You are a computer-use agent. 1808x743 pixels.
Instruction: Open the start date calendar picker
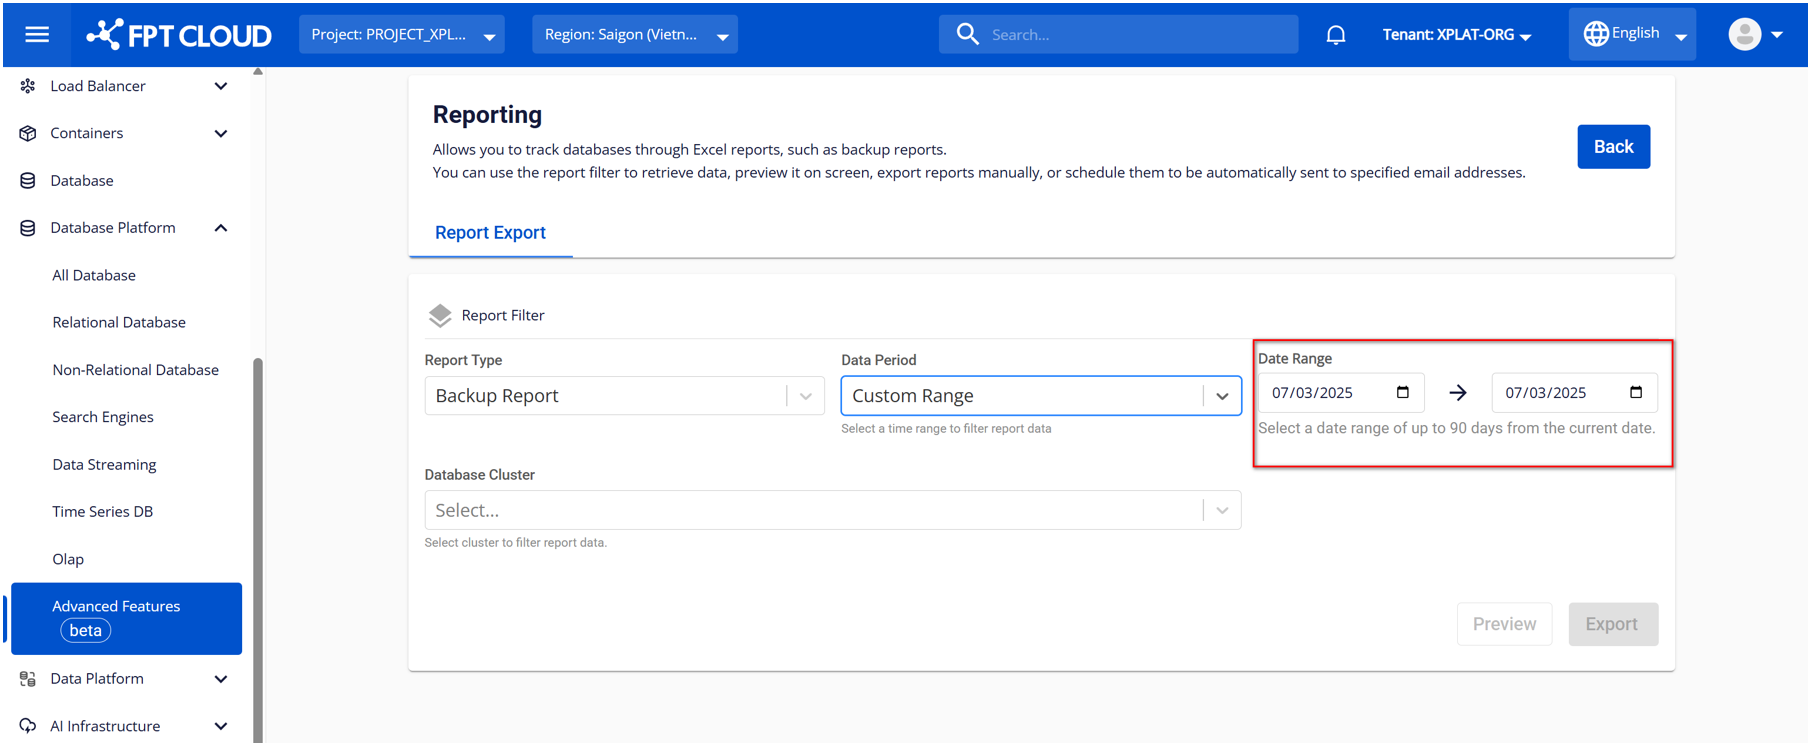1403,392
